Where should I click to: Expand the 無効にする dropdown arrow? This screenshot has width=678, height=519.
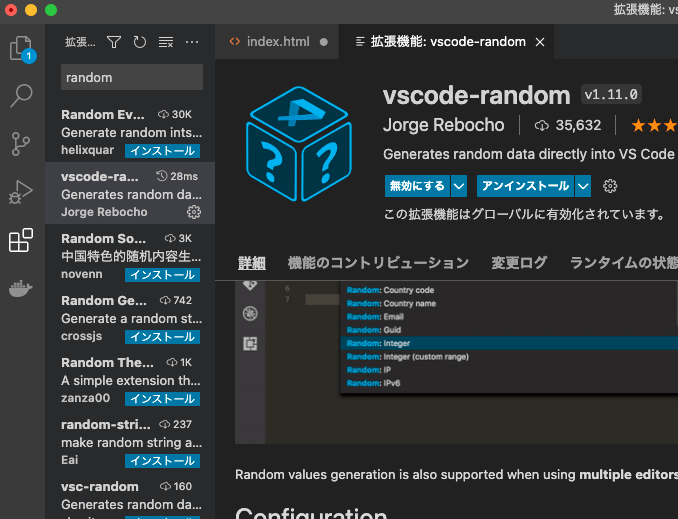point(459,186)
